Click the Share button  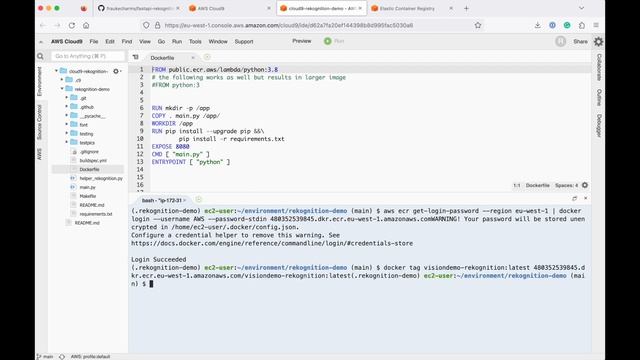click(x=580, y=42)
